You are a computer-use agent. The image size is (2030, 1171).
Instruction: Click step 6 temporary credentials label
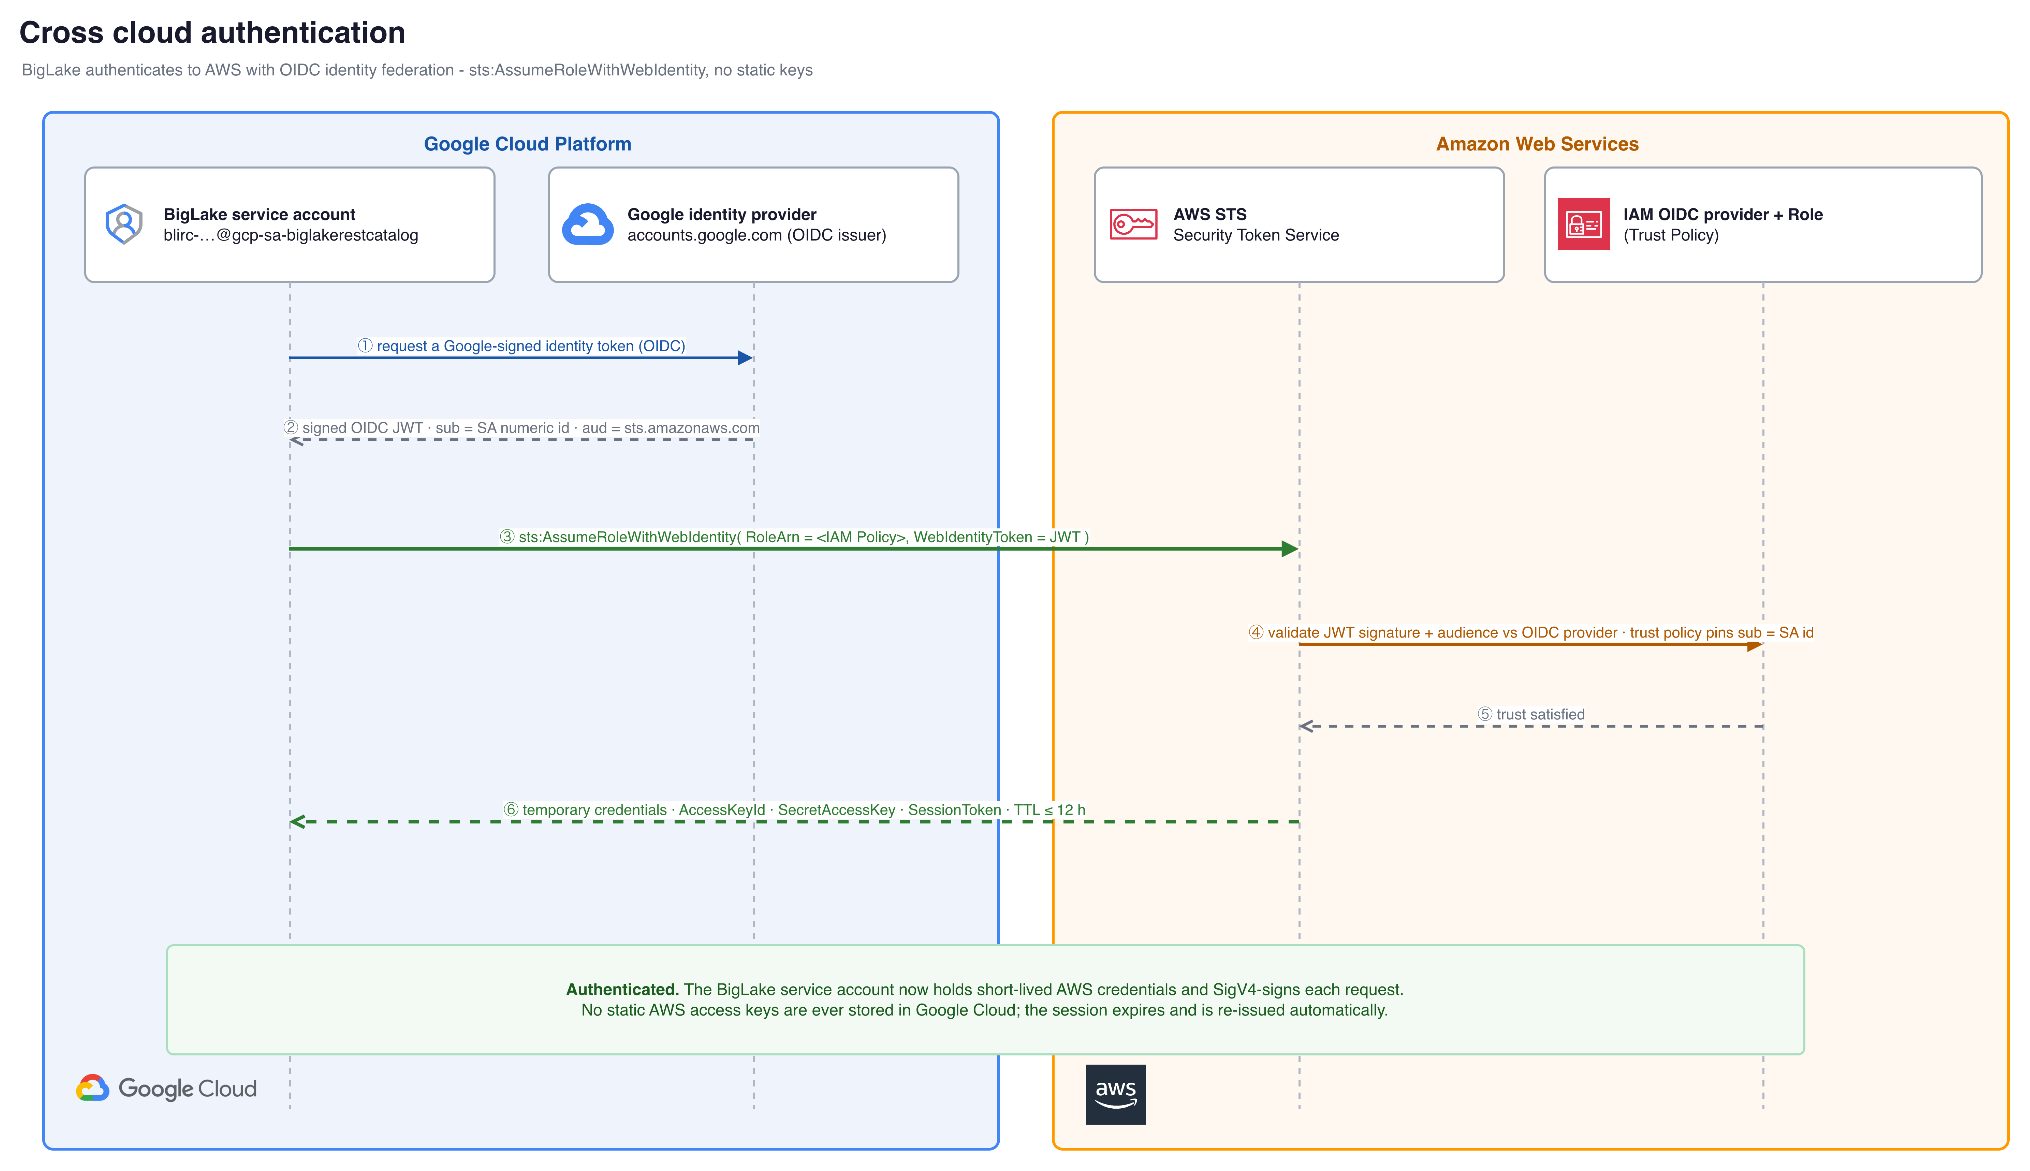[x=794, y=810]
